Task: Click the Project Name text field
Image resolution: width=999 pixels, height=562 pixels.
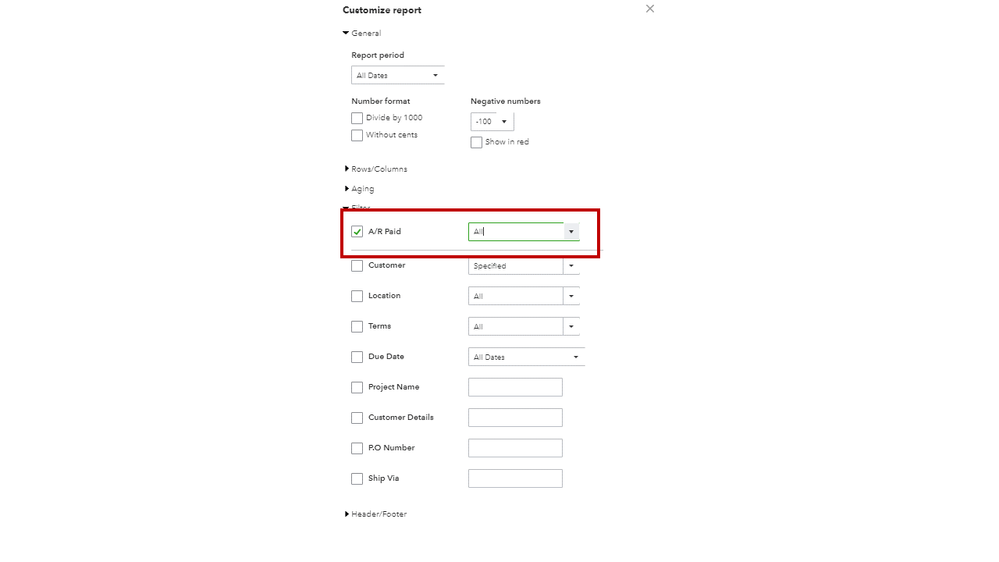Action: (515, 387)
